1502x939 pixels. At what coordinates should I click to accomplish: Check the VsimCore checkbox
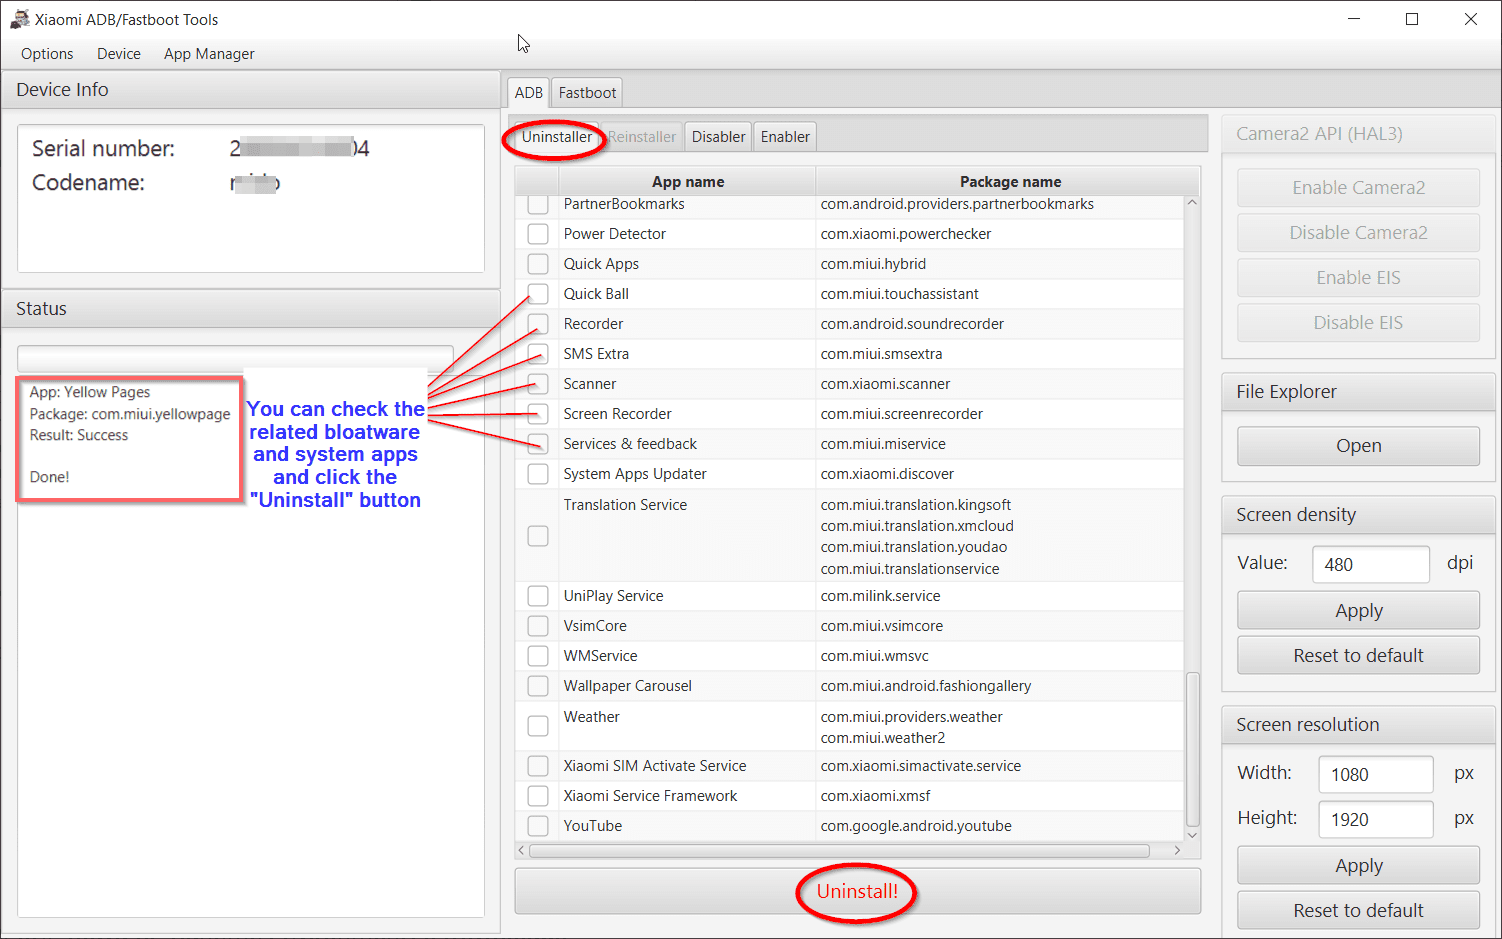[x=538, y=626]
